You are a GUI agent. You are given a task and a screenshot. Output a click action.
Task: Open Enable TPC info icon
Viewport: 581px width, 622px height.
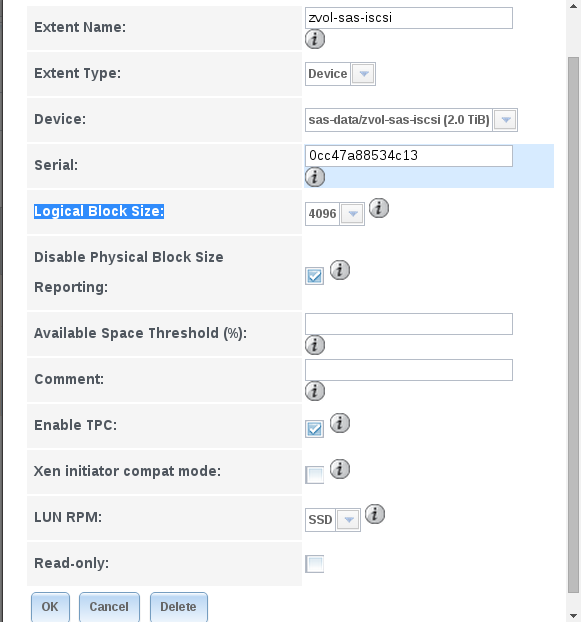[x=340, y=423]
